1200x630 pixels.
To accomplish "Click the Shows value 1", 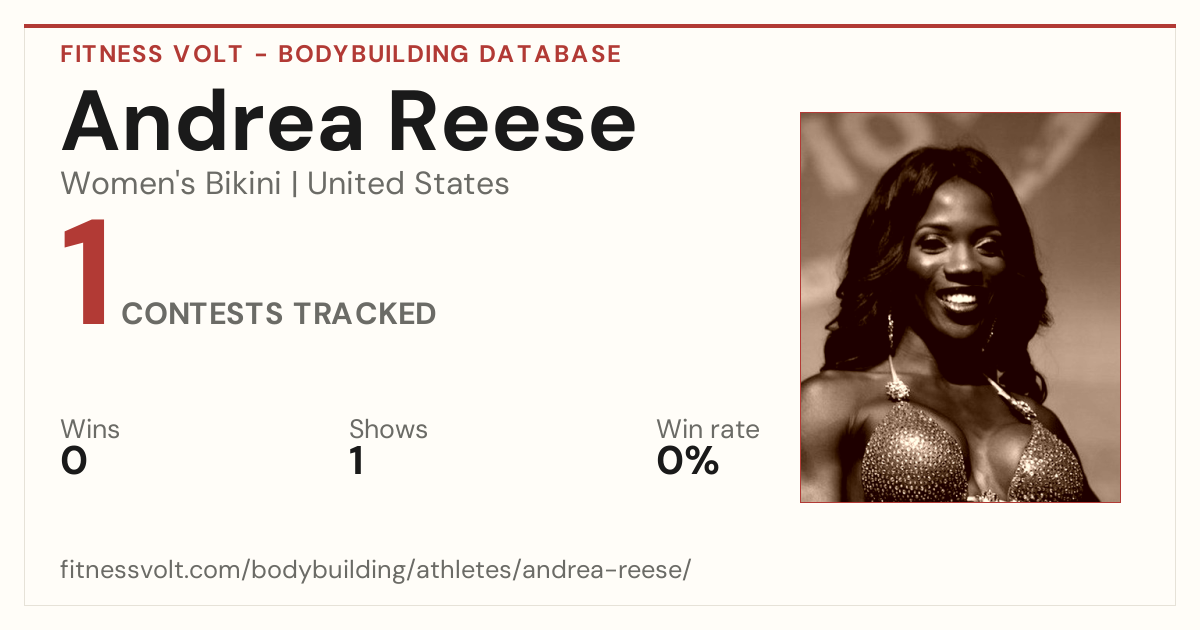I will 357,461.
